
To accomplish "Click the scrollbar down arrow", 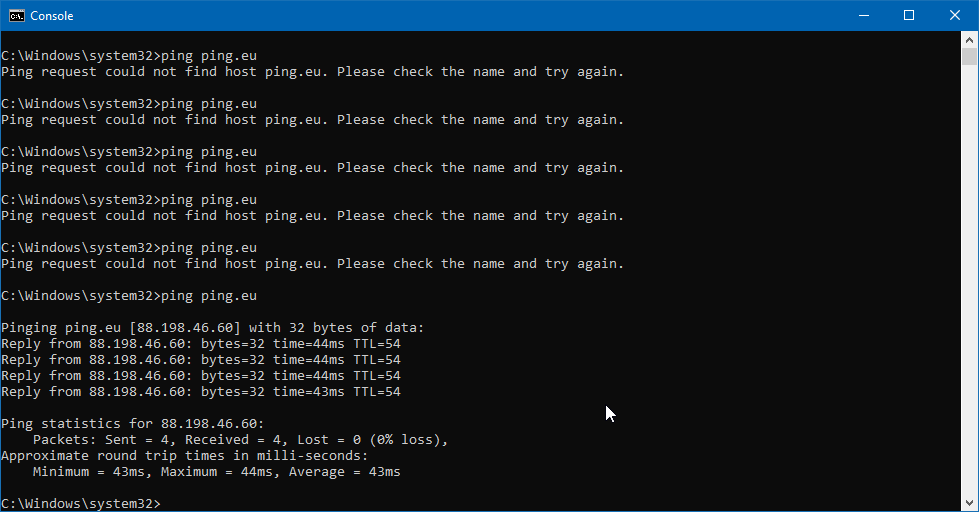I will (x=969, y=503).
